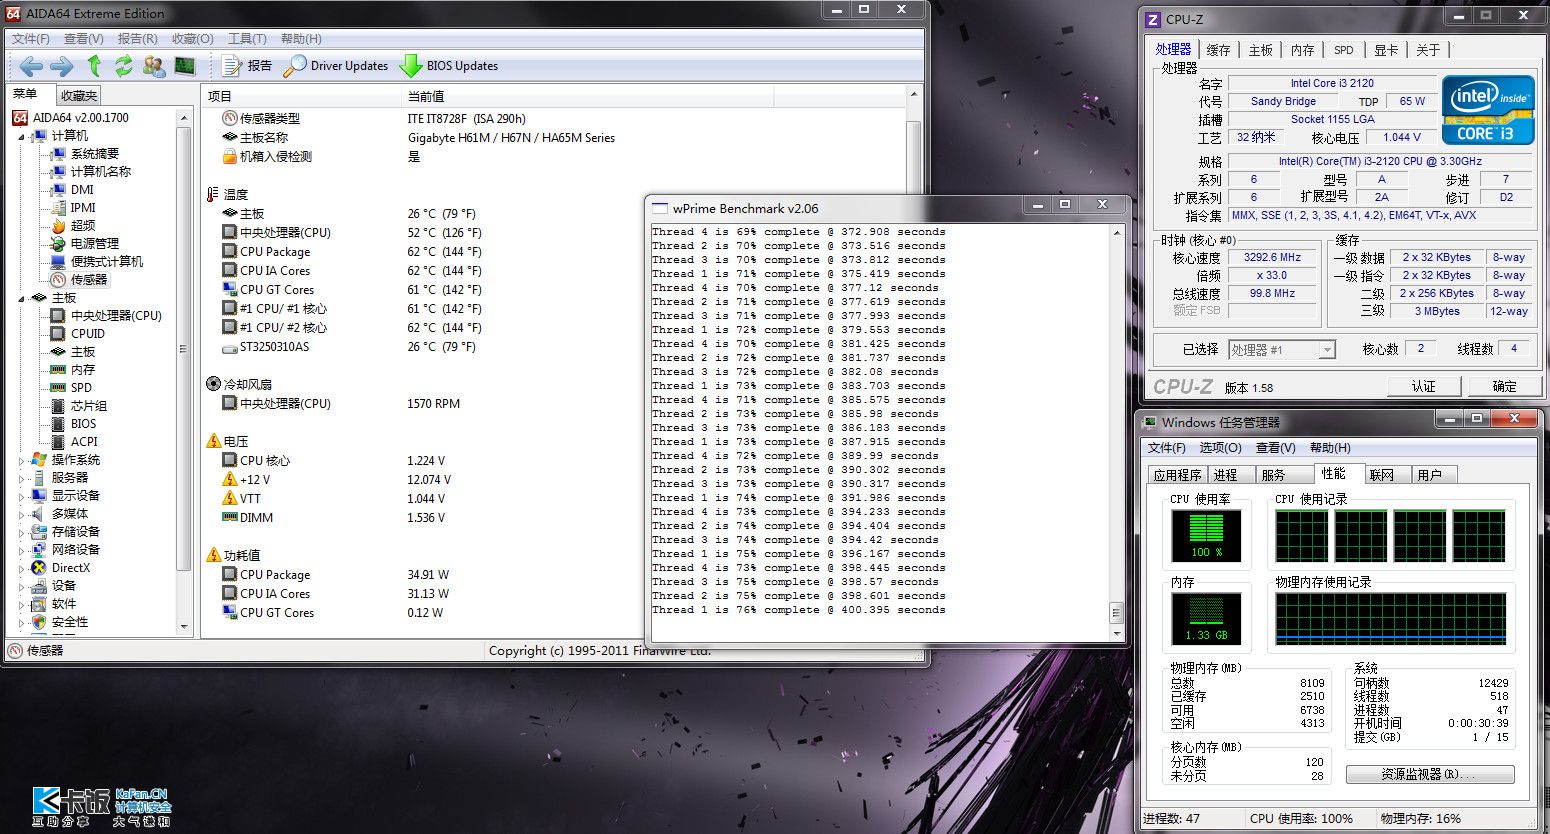Click the AIDA64 refresh icon
Viewport: 1550px width, 834px height.
124,66
